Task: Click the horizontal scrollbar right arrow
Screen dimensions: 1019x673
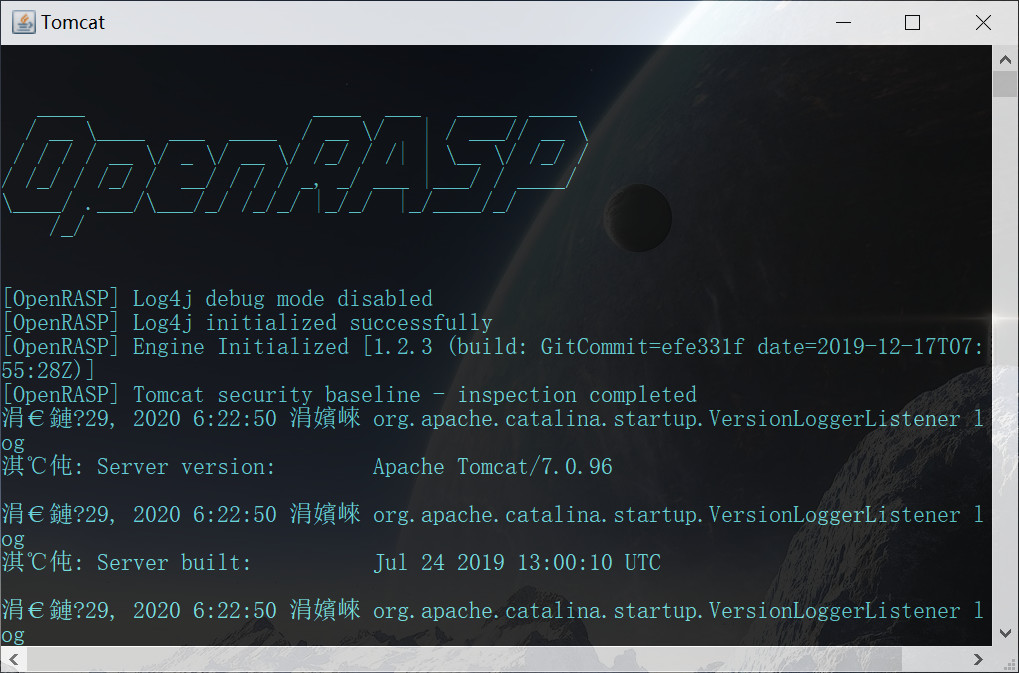Action: (x=978, y=659)
